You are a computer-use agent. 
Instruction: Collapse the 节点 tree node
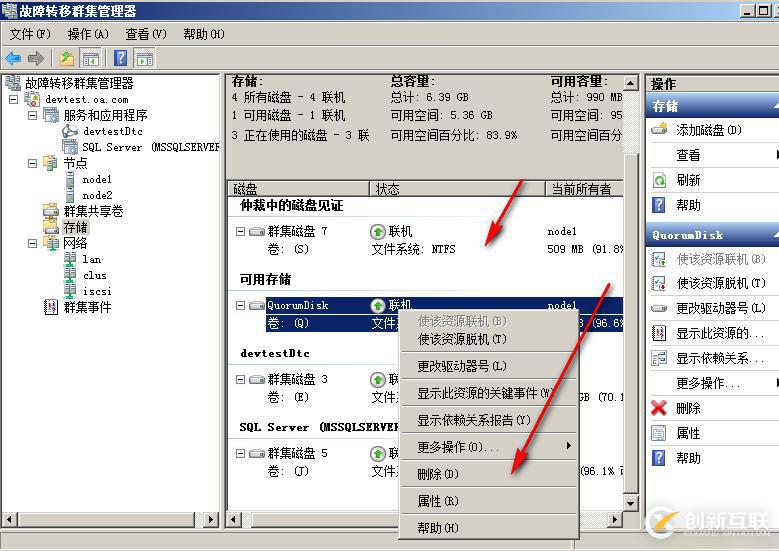[32, 163]
